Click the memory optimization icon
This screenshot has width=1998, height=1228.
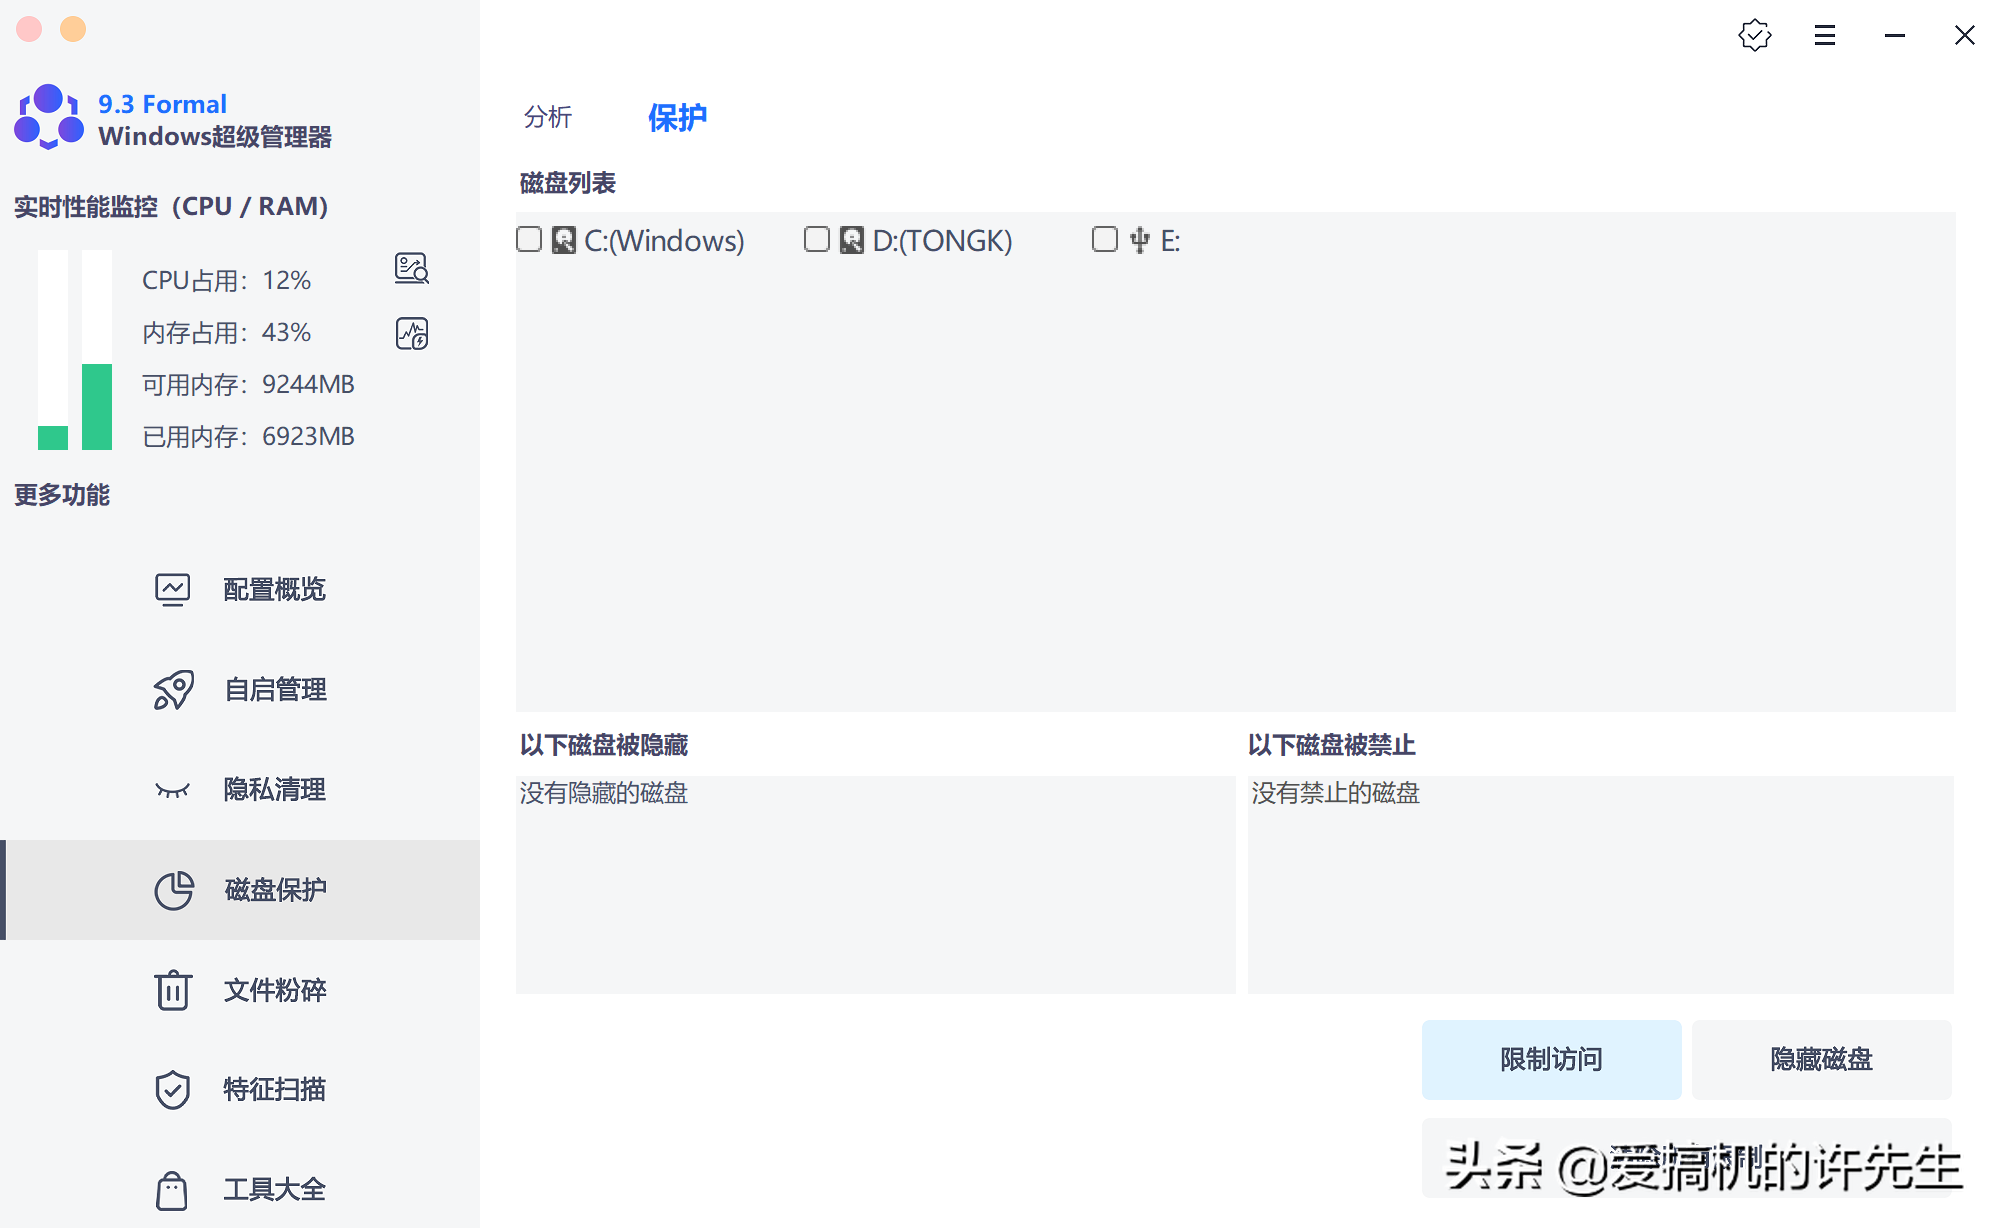[411, 333]
